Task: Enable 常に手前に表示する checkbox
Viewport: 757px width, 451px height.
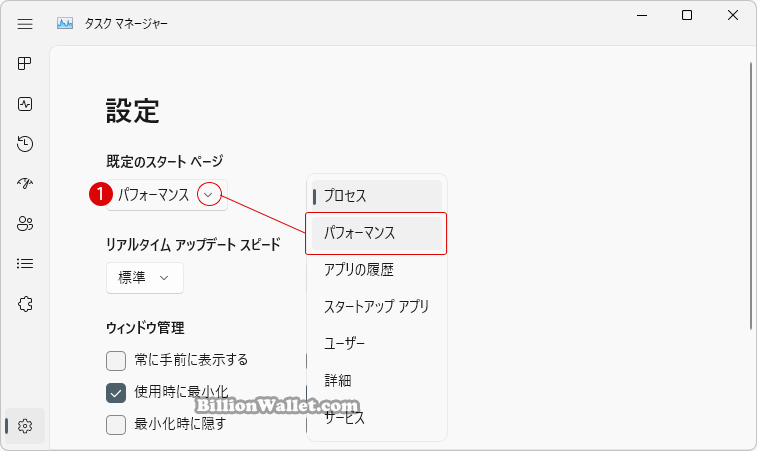Action: [116, 361]
